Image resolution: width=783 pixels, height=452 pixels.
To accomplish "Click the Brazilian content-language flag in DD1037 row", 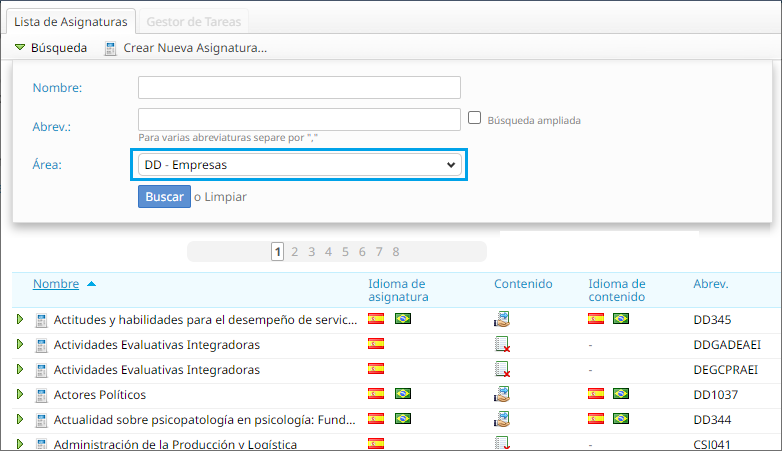I will point(621,394).
